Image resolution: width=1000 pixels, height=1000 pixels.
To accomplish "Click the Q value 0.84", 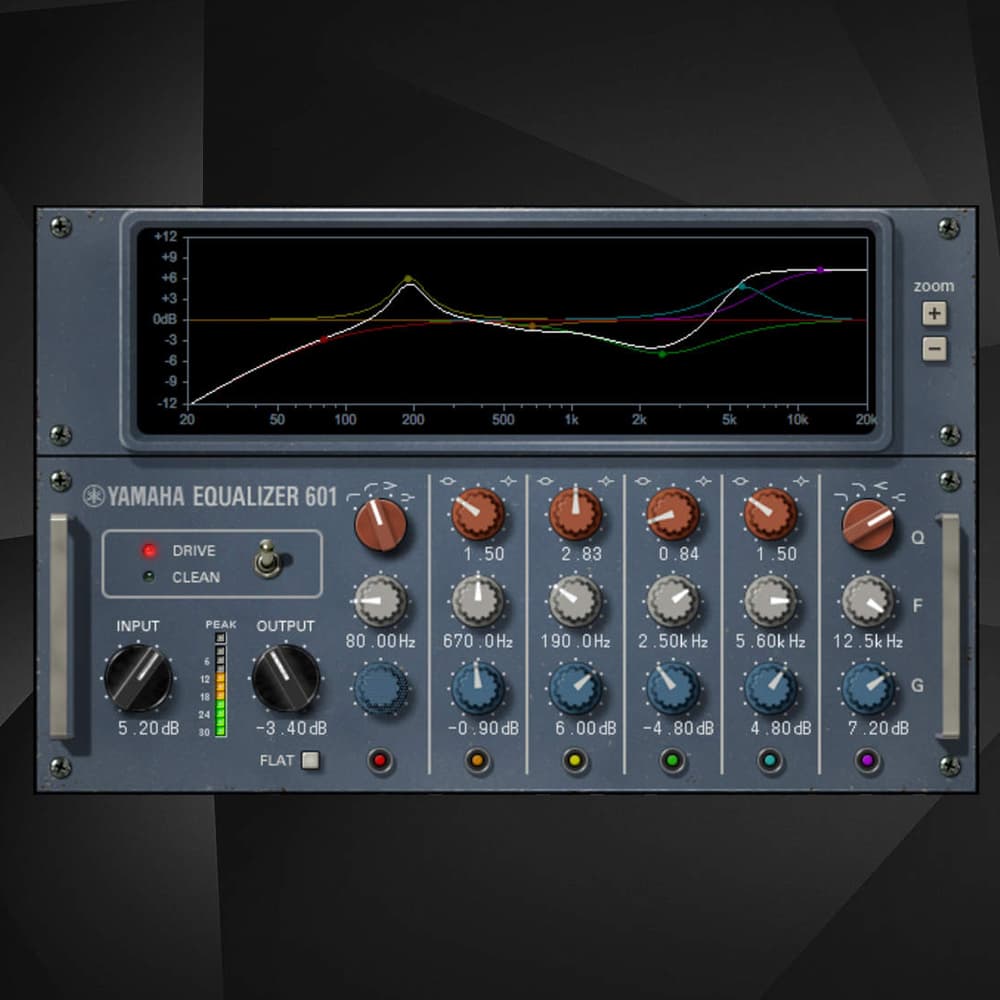I will coord(679,554).
